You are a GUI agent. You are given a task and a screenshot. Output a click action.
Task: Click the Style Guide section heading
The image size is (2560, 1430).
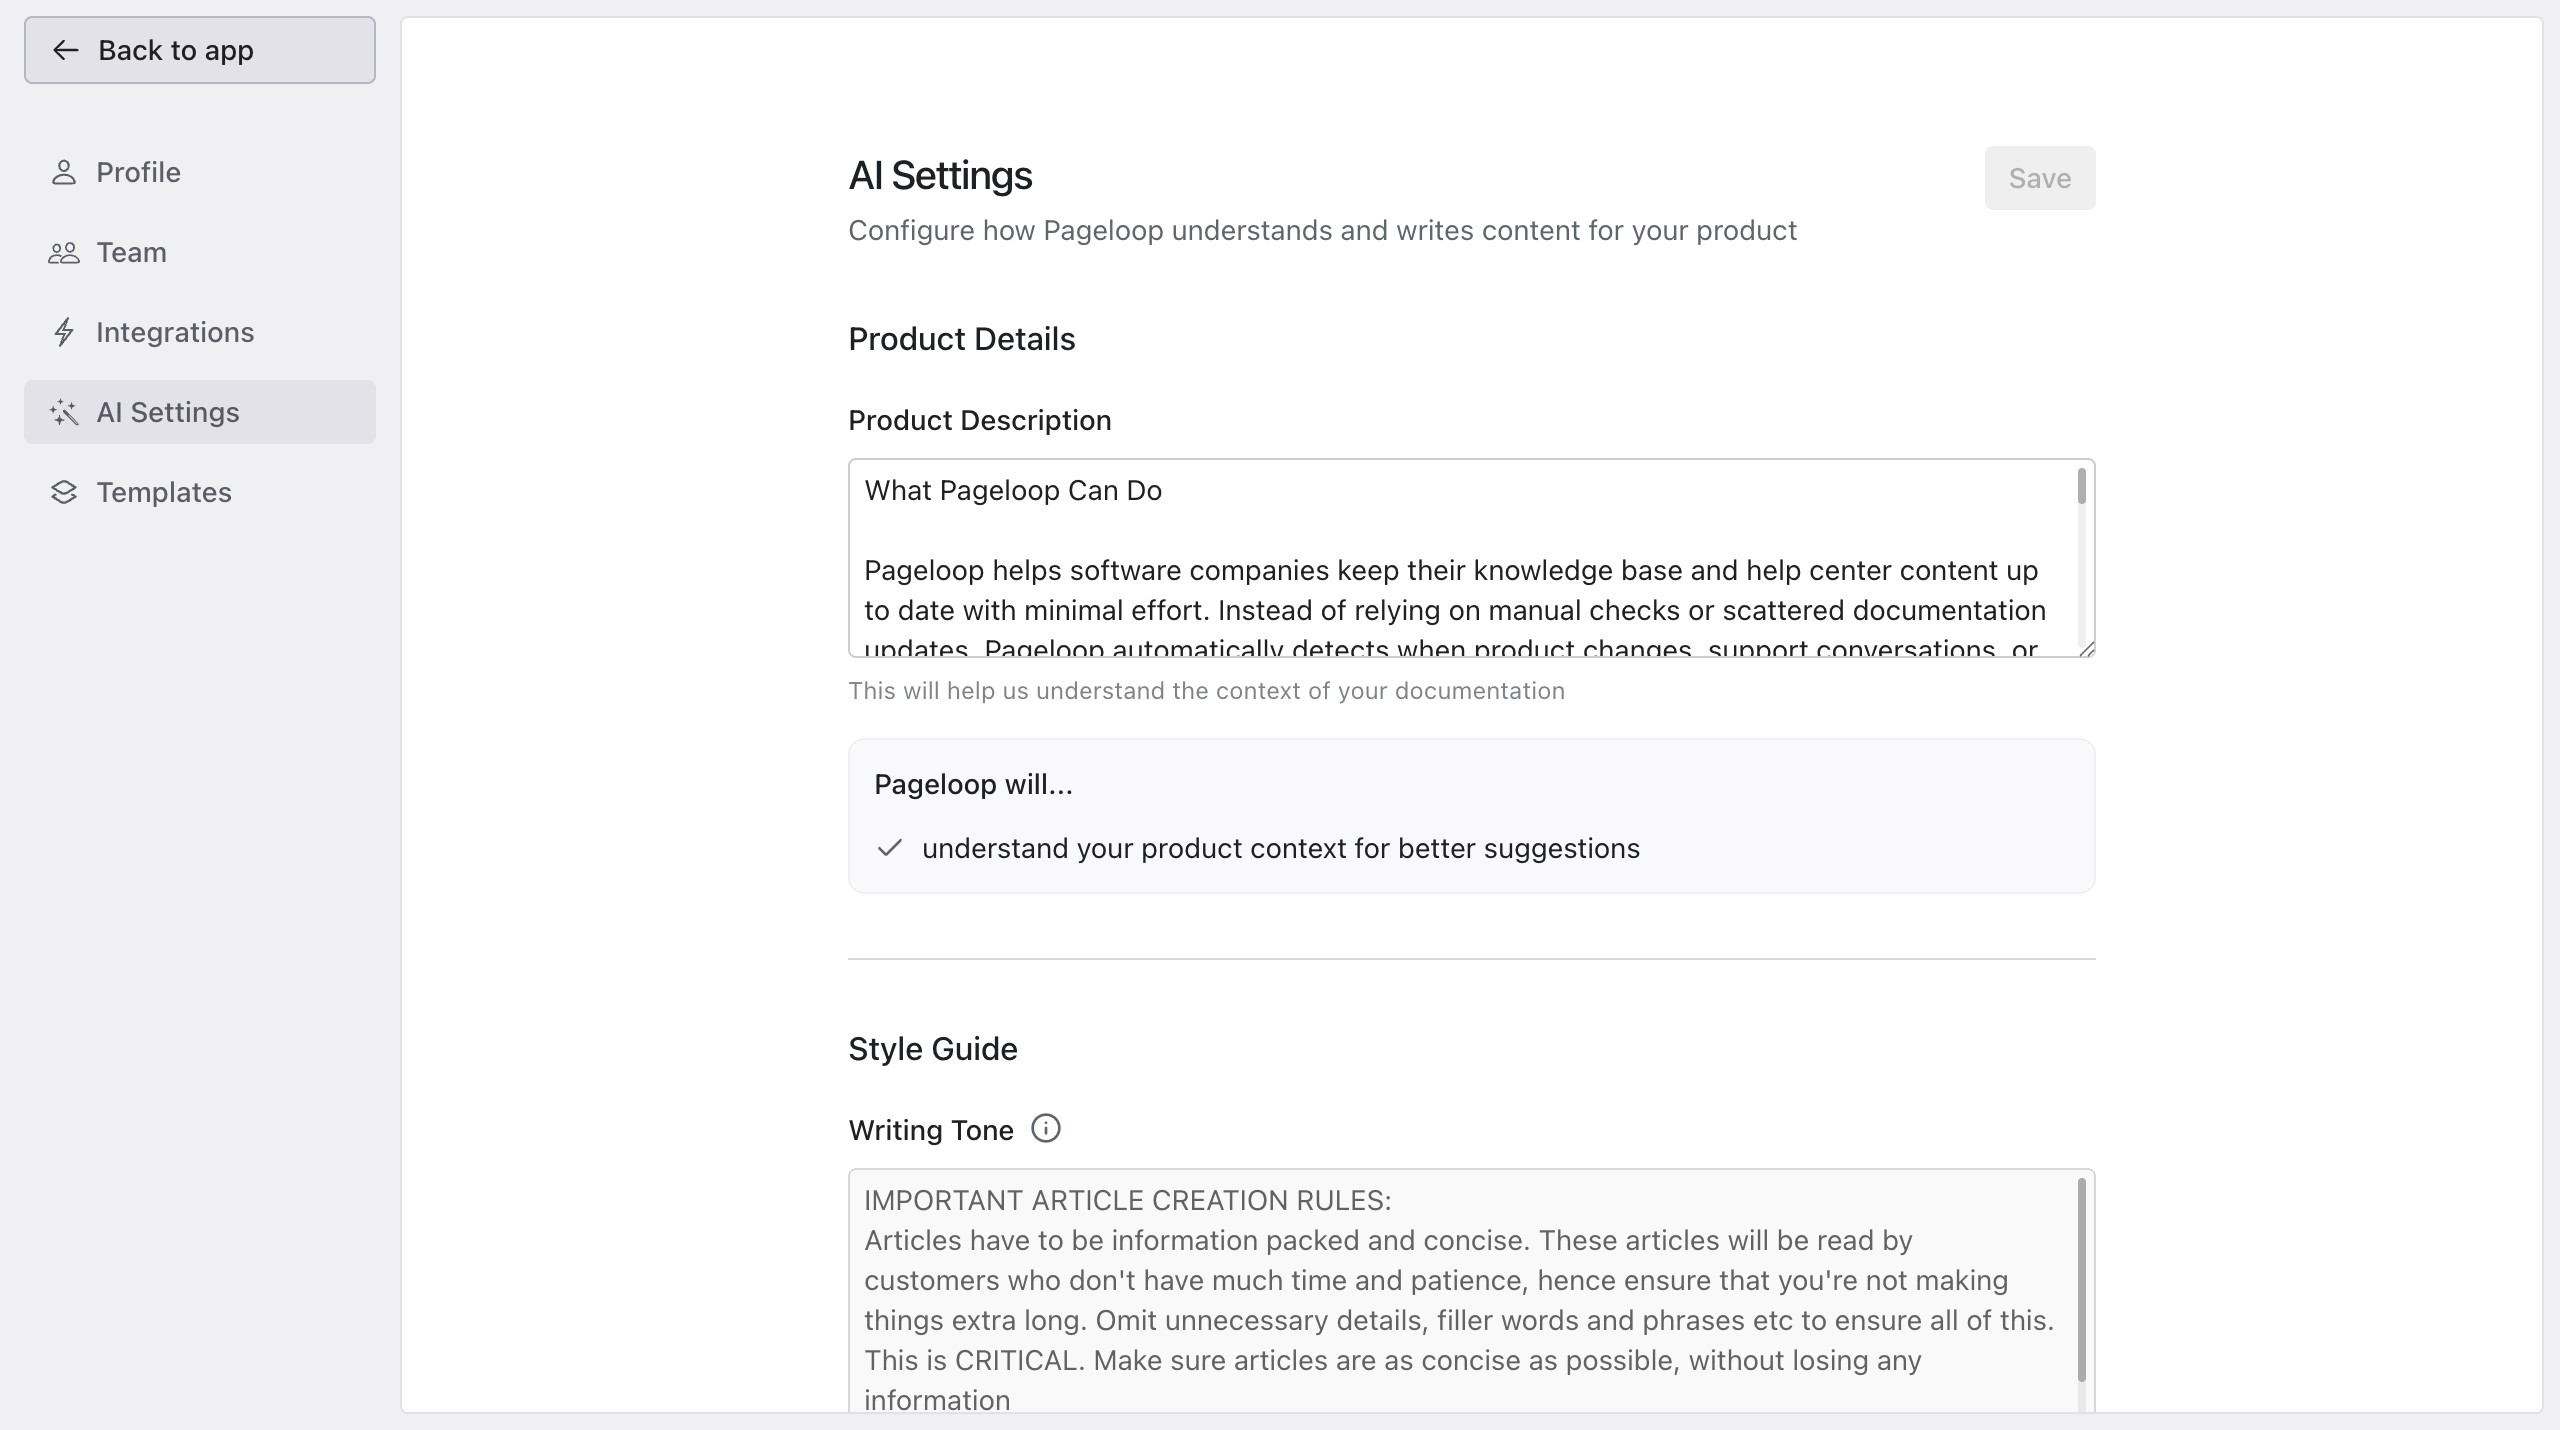pos(933,1049)
